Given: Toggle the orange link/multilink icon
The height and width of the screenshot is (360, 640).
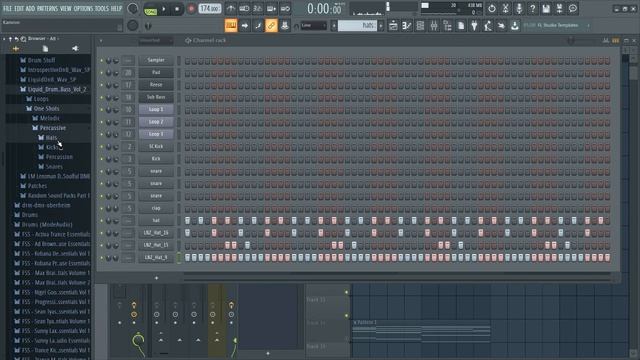Looking at the screenshot, I should (271, 26).
